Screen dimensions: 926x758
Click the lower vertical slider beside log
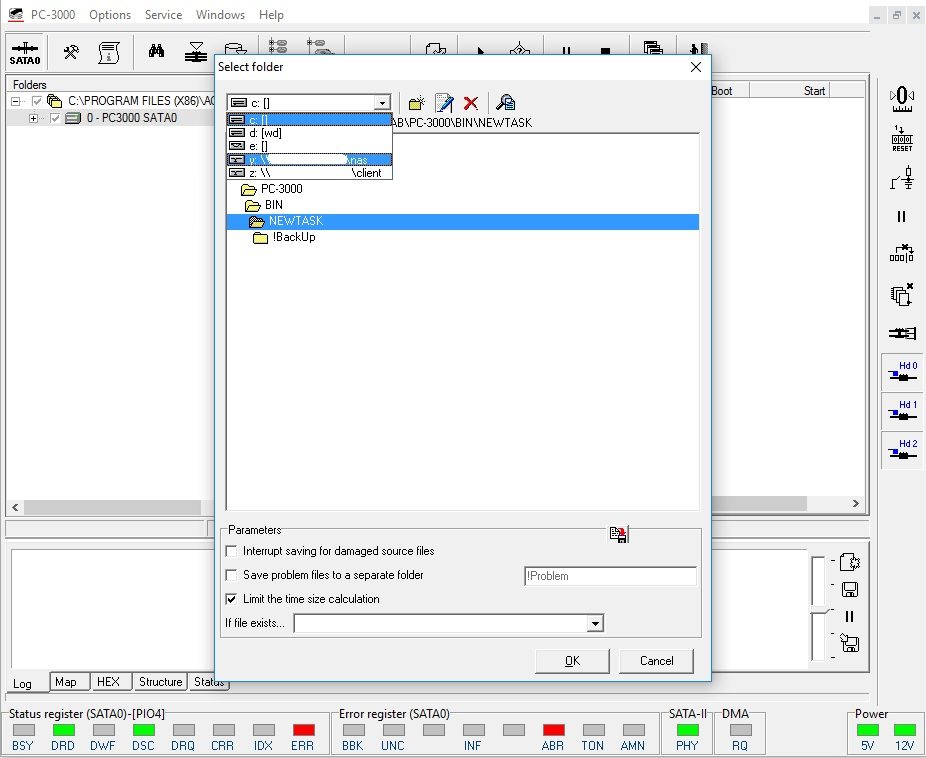pyautogui.click(x=818, y=637)
